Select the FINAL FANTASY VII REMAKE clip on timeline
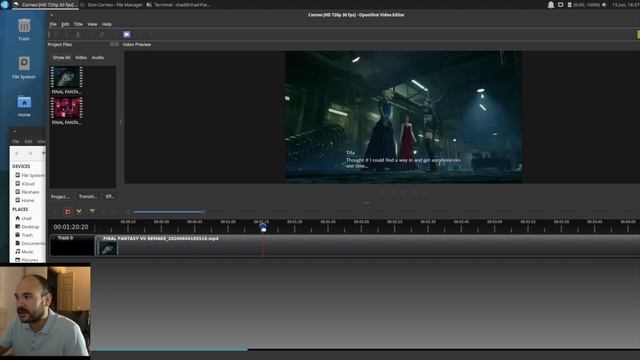 pyautogui.click(x=367, y=245)
